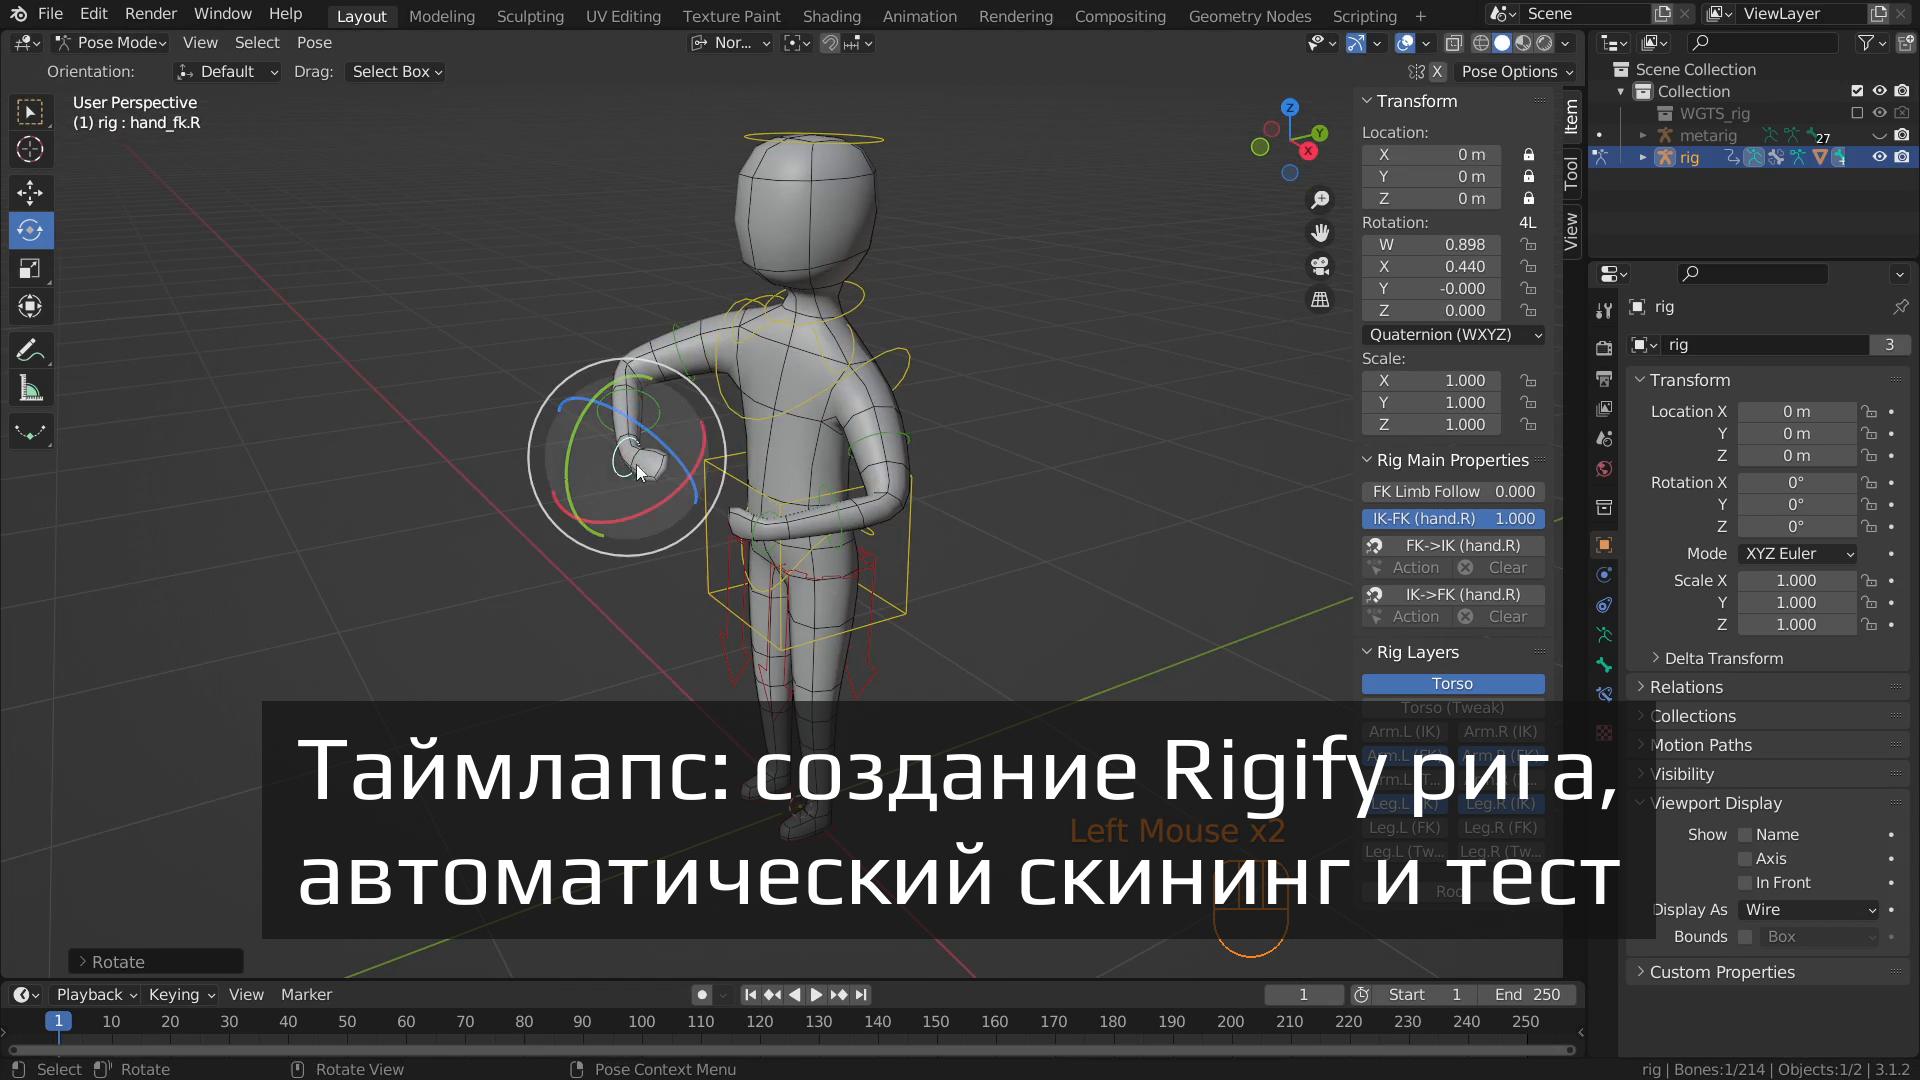
Task: Click the camera view icon in sidebar
Action: pyautogui.click(x=1319, y=265)
